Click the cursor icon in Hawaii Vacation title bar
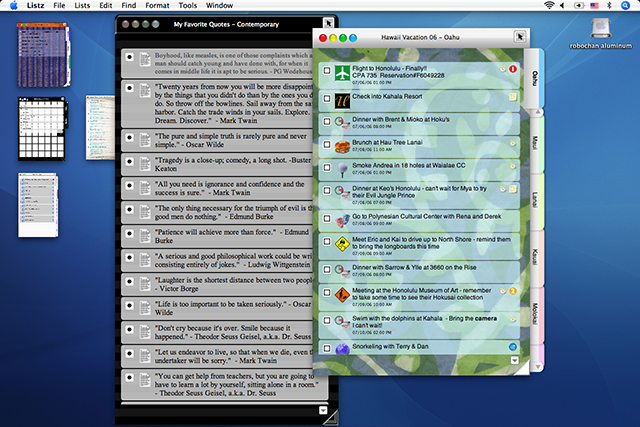 click(x=520, y=37)
